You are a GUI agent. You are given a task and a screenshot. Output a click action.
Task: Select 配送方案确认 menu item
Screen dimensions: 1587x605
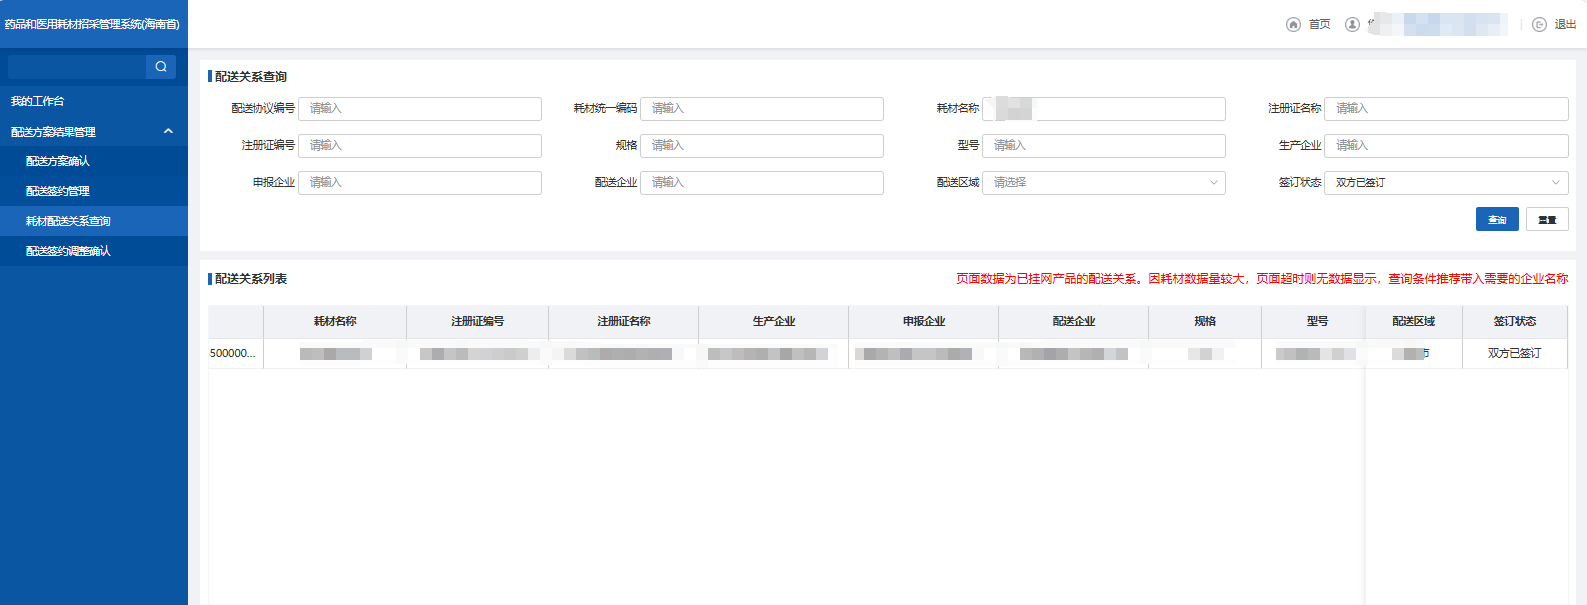pyautogui.click(x=58, y=161)
